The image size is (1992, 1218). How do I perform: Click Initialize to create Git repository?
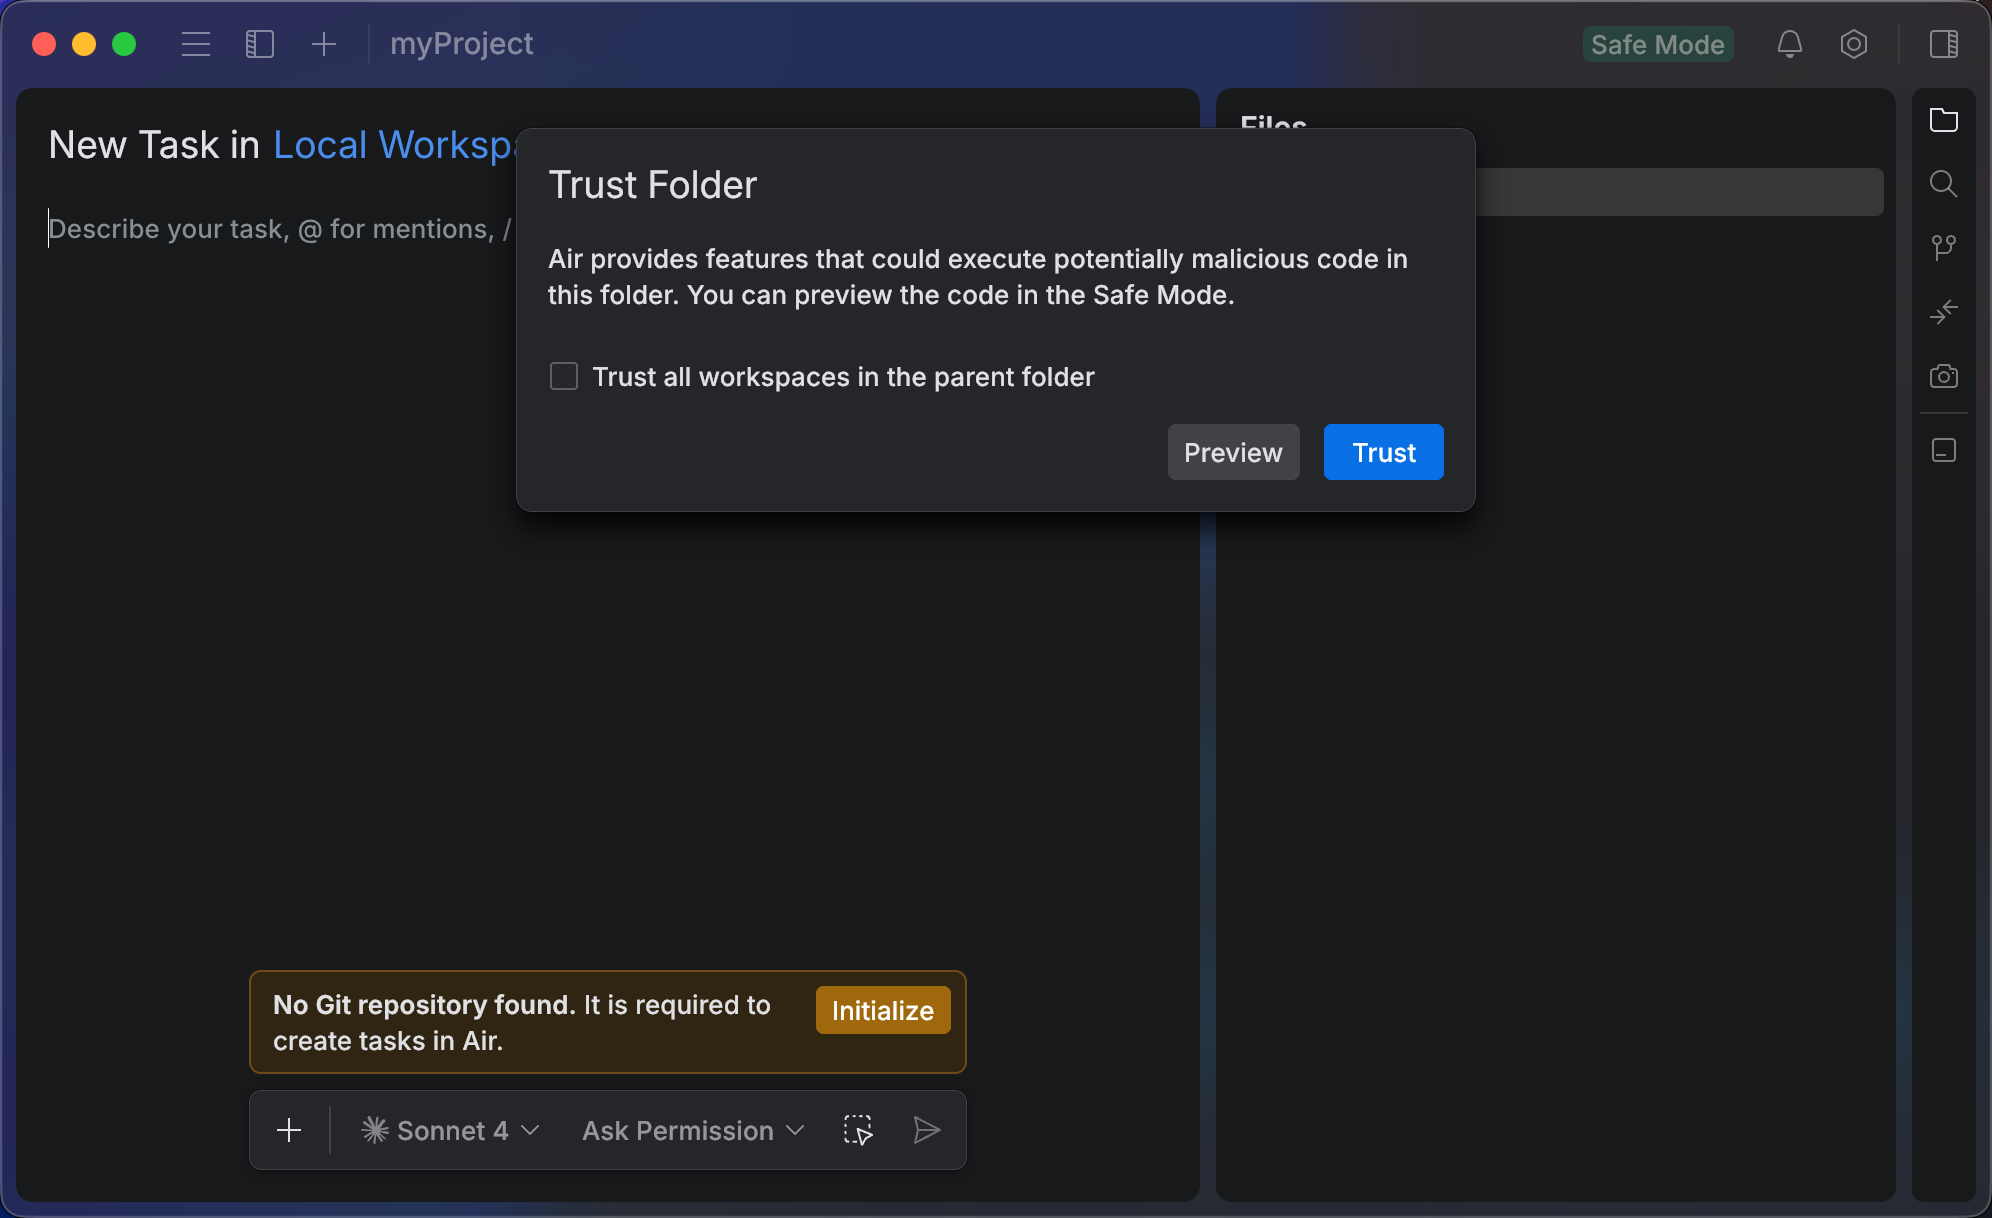883,1010
